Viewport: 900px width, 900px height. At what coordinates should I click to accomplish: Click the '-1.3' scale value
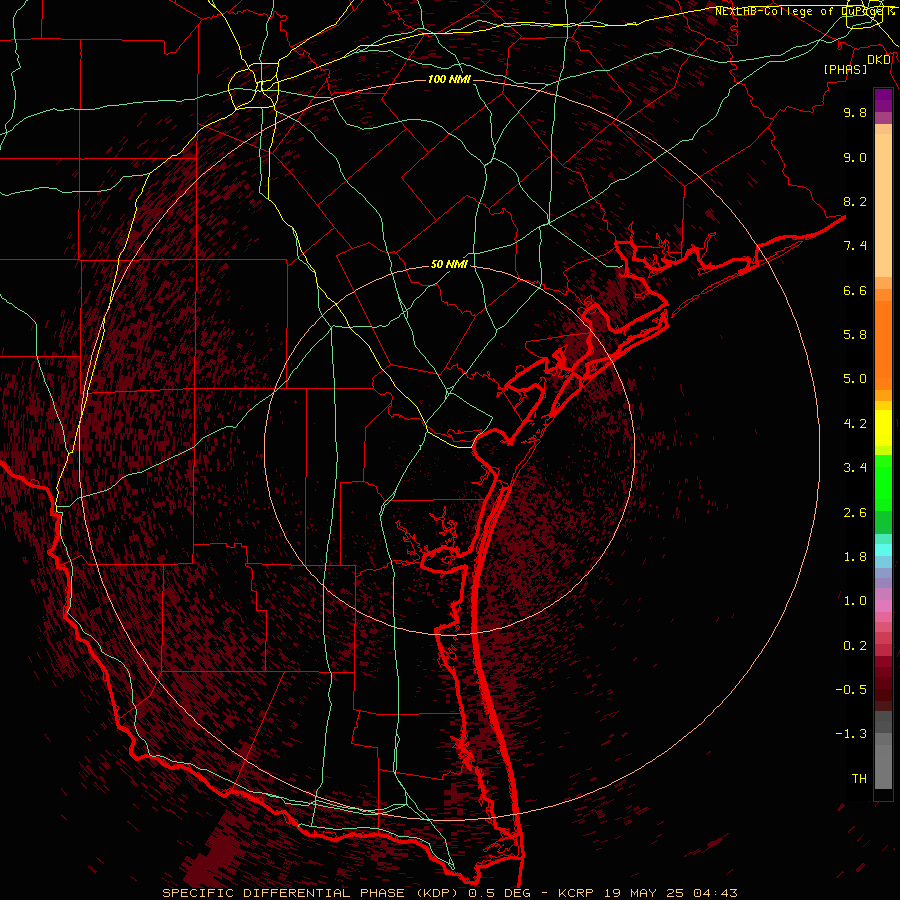pyautogui.click(x=851, y=734)
